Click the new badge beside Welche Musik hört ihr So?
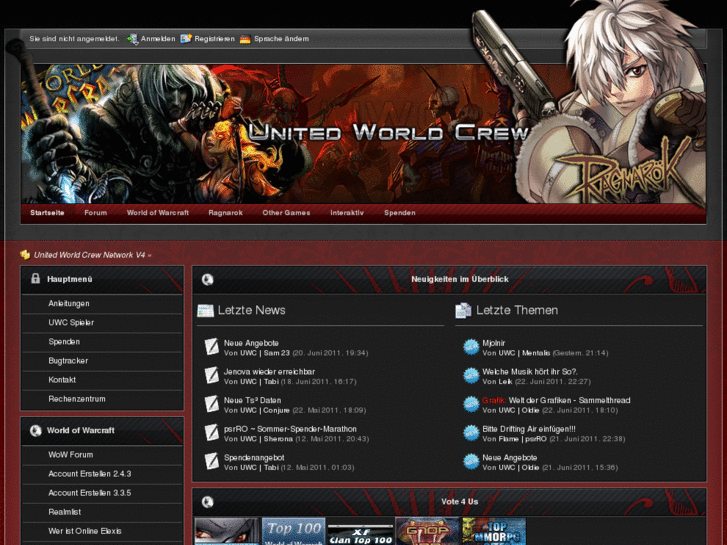The image size is (727, 545). pyautogui.click(x=471, y=376)
